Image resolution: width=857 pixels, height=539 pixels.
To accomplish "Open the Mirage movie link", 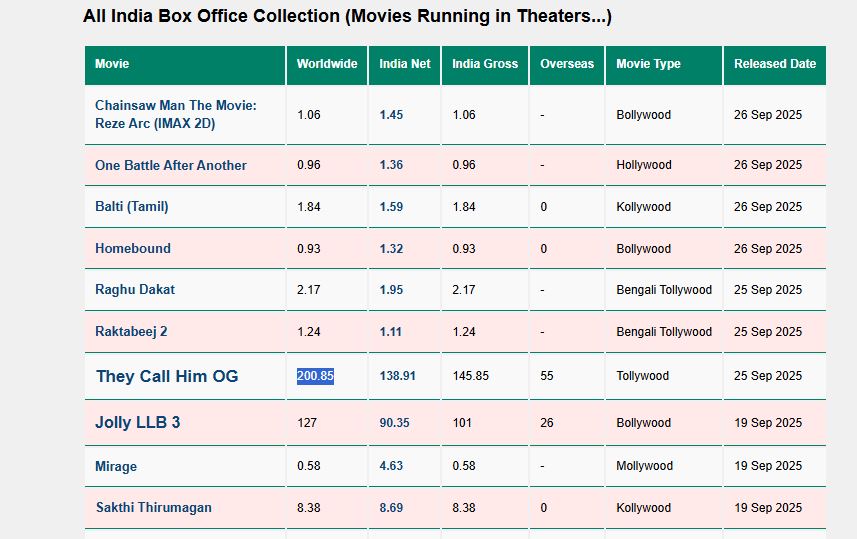I will tap(116, 466).
